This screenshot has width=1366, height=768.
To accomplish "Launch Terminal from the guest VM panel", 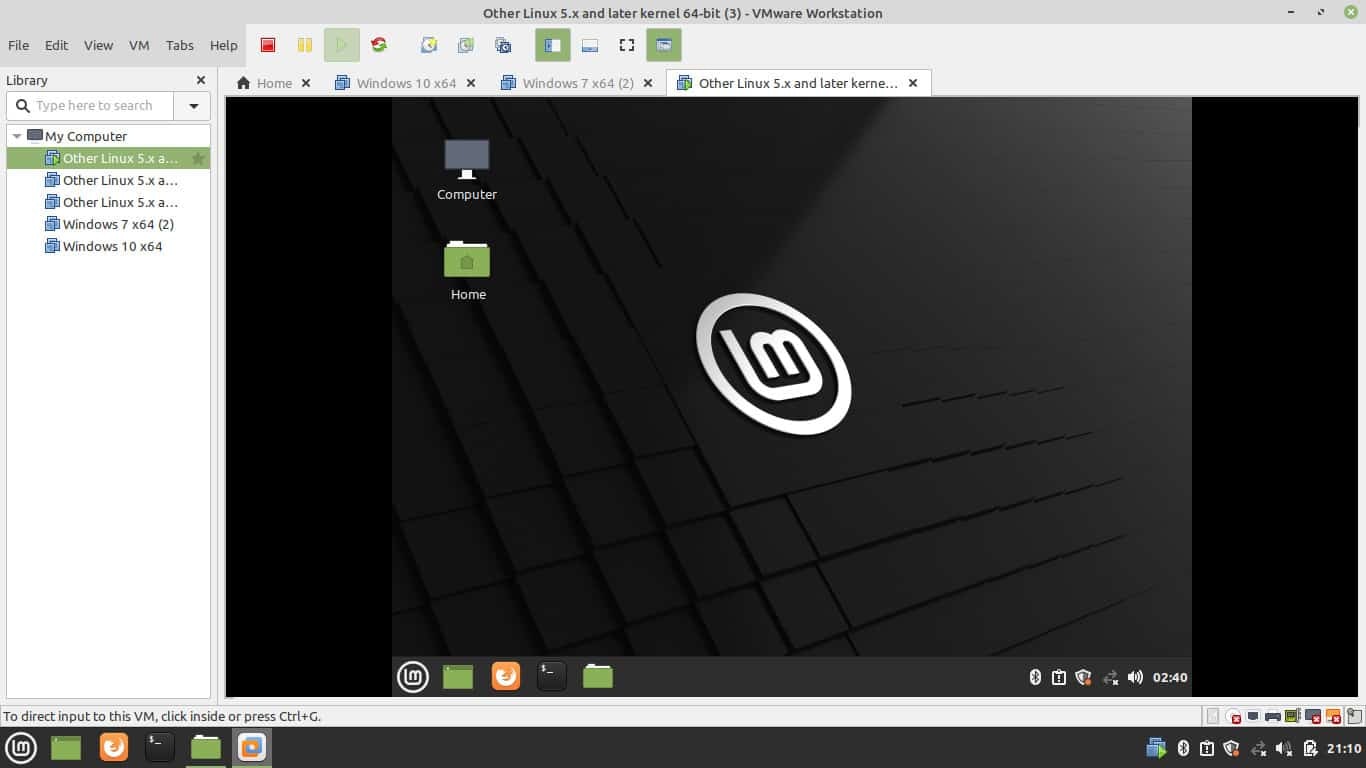I will tap(552, 677).
